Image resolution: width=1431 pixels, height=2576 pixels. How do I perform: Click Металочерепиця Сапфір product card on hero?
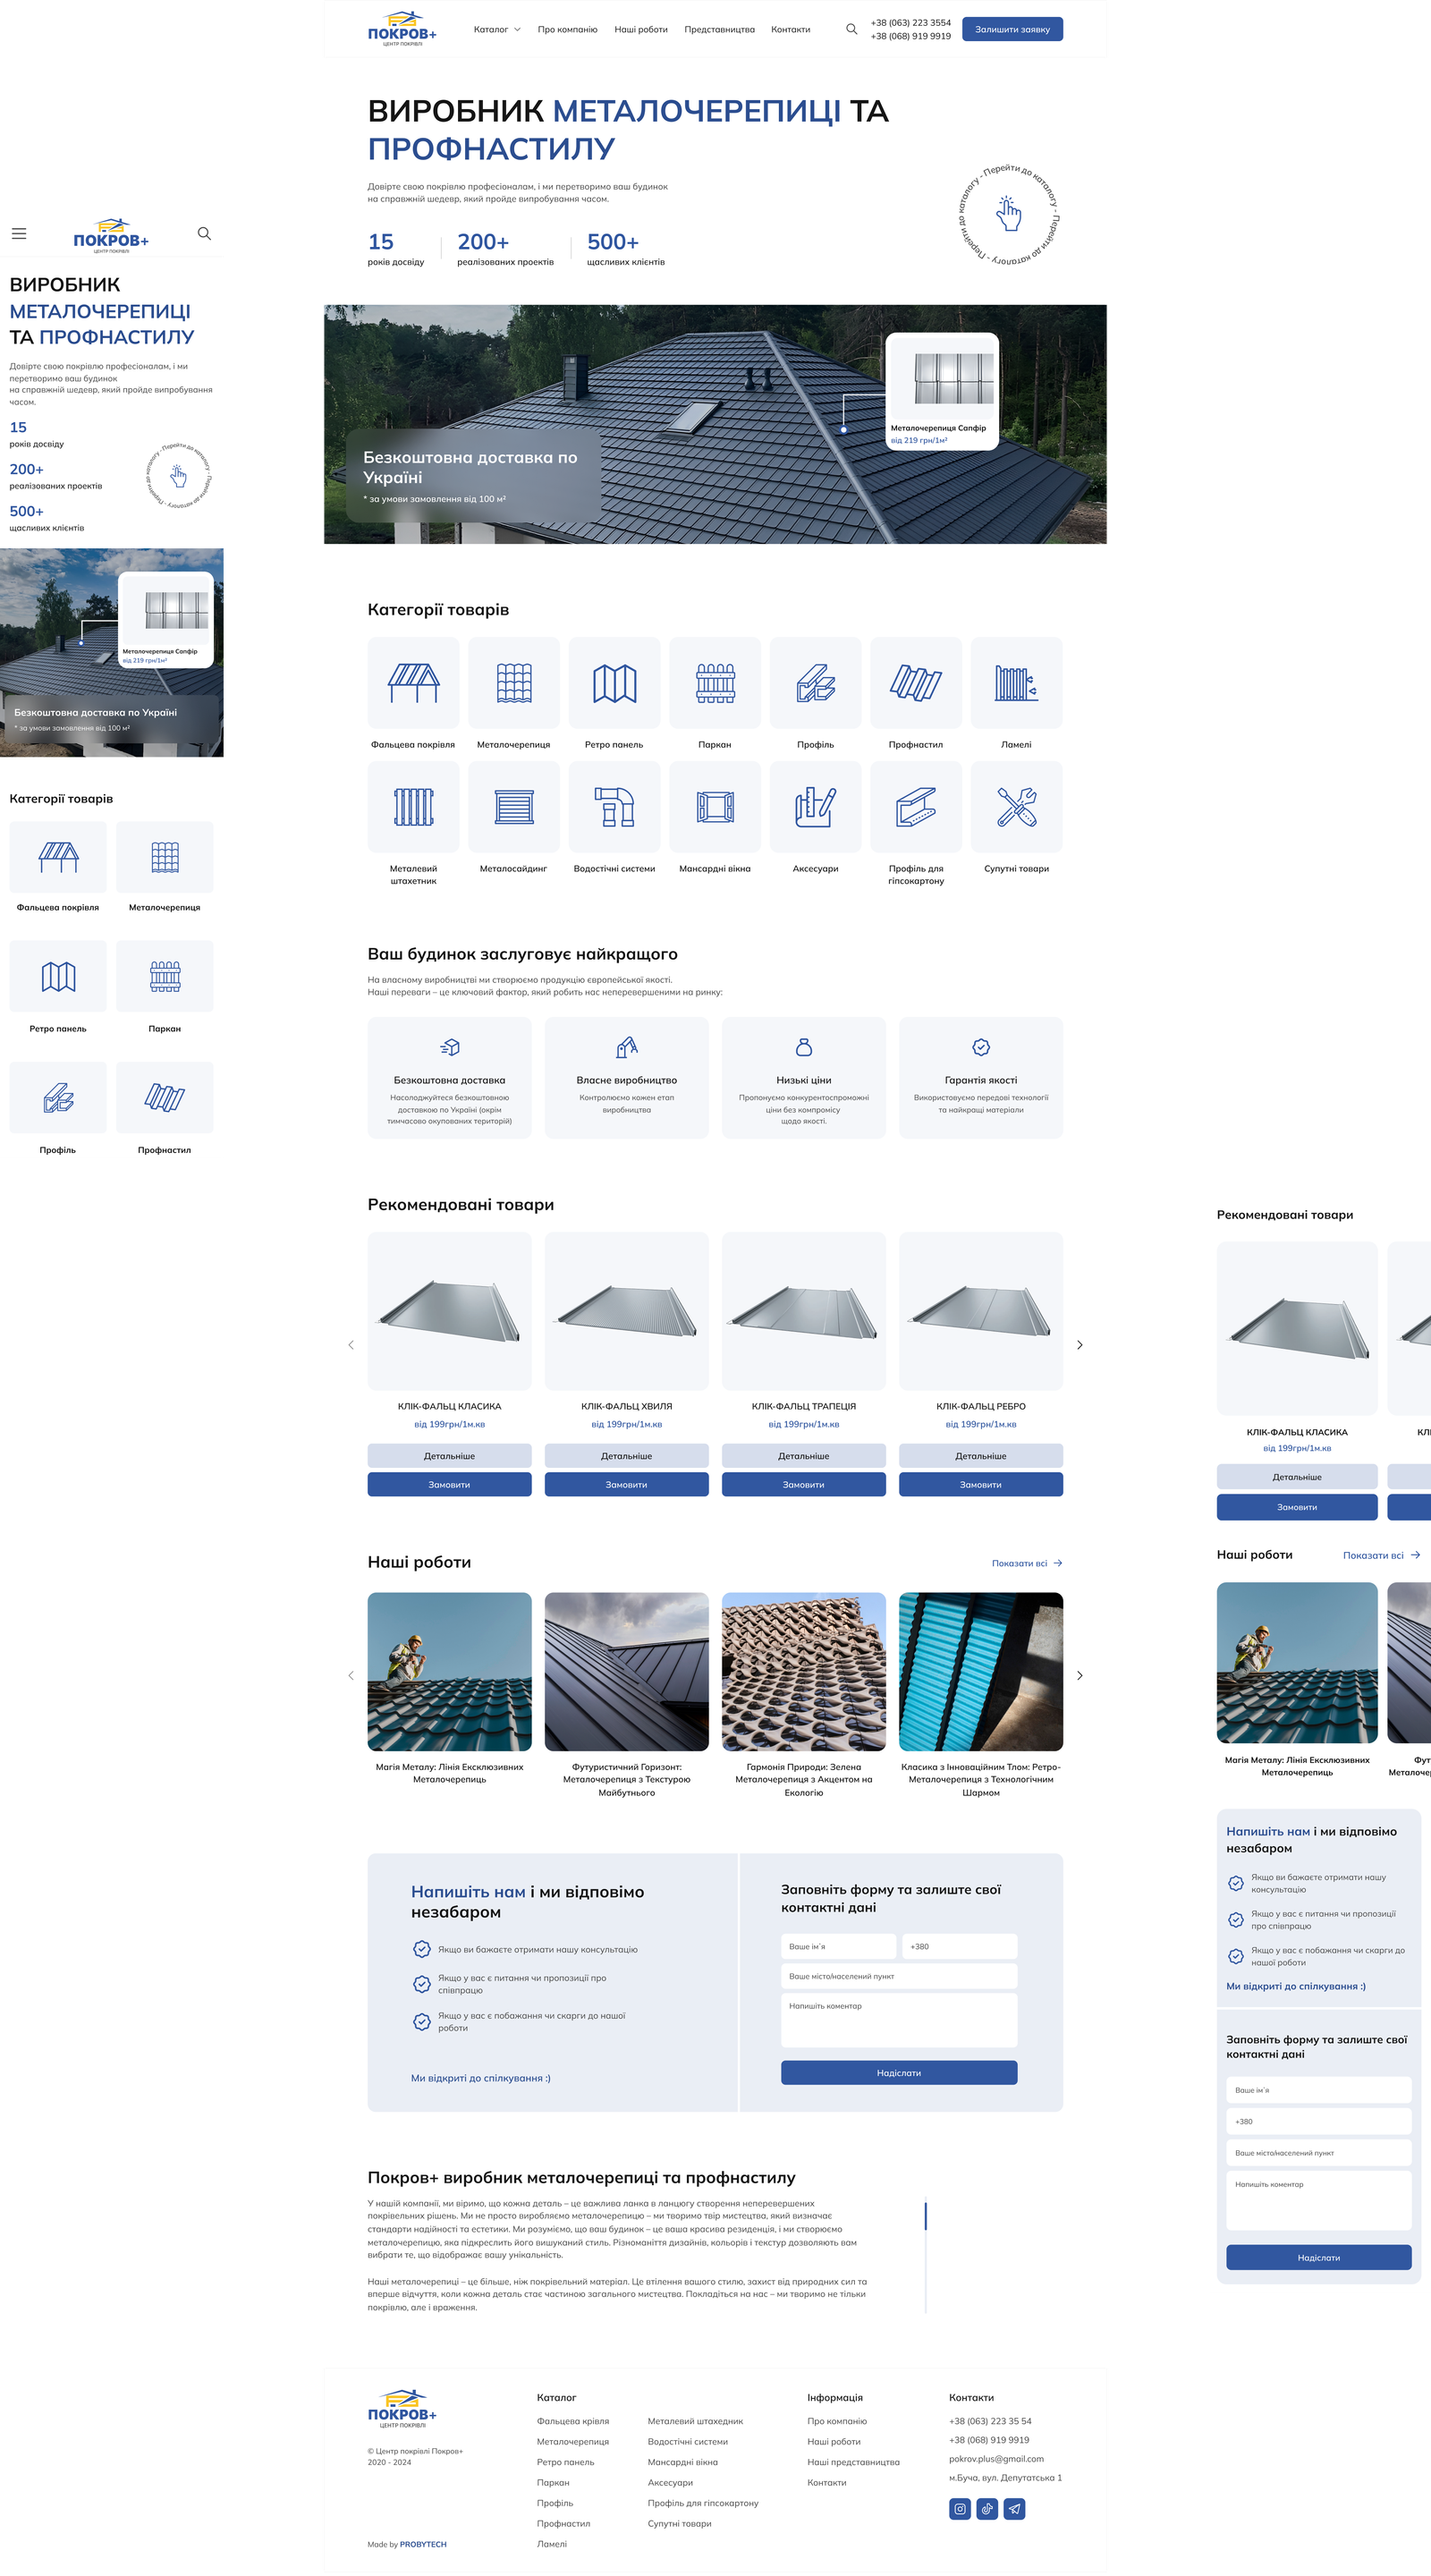[942, 391]
